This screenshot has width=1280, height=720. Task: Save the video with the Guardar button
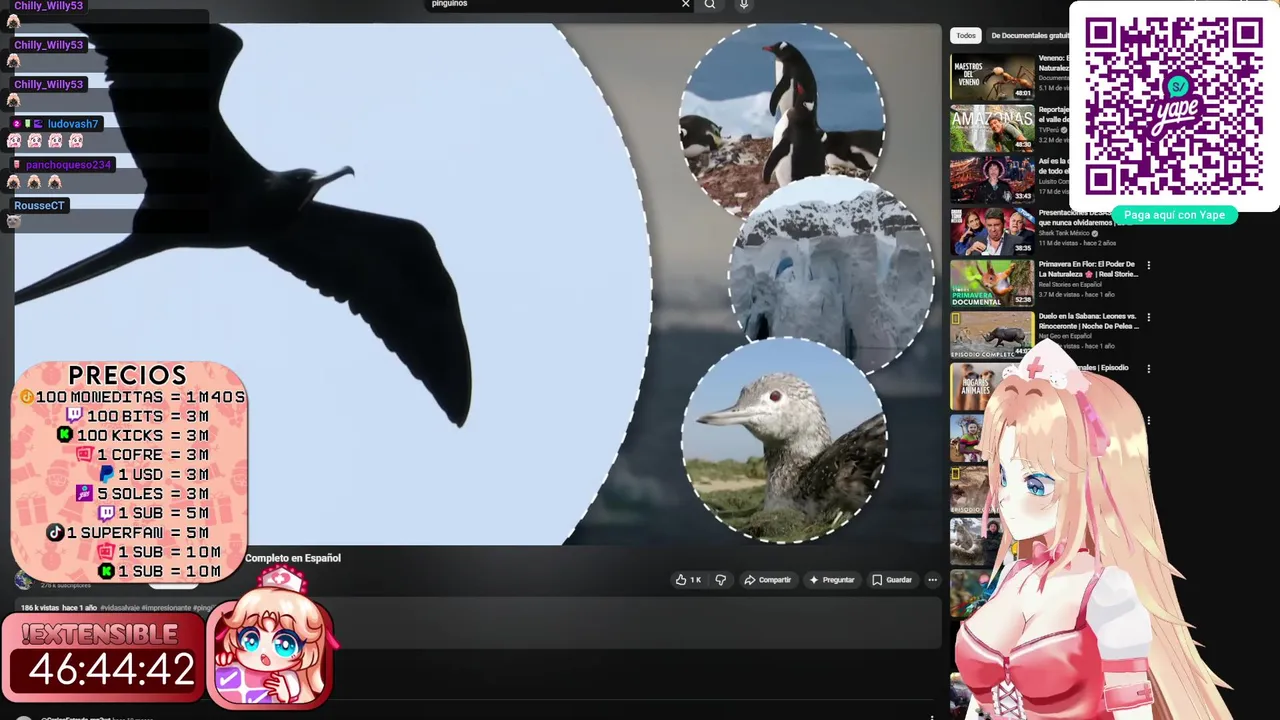tap(891, 580)
